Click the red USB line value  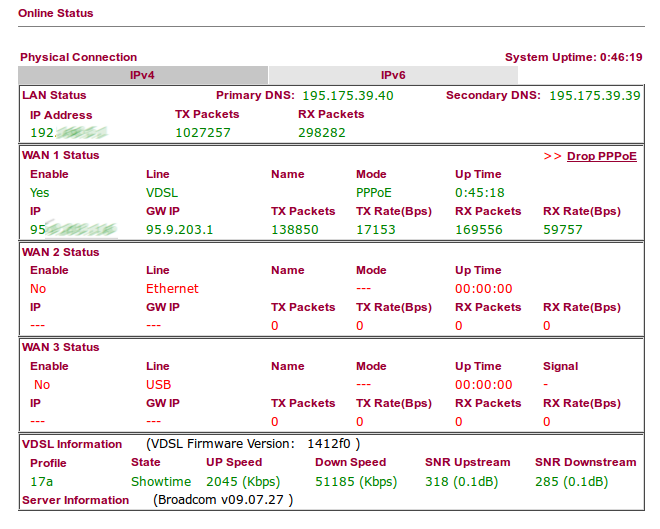159,384
